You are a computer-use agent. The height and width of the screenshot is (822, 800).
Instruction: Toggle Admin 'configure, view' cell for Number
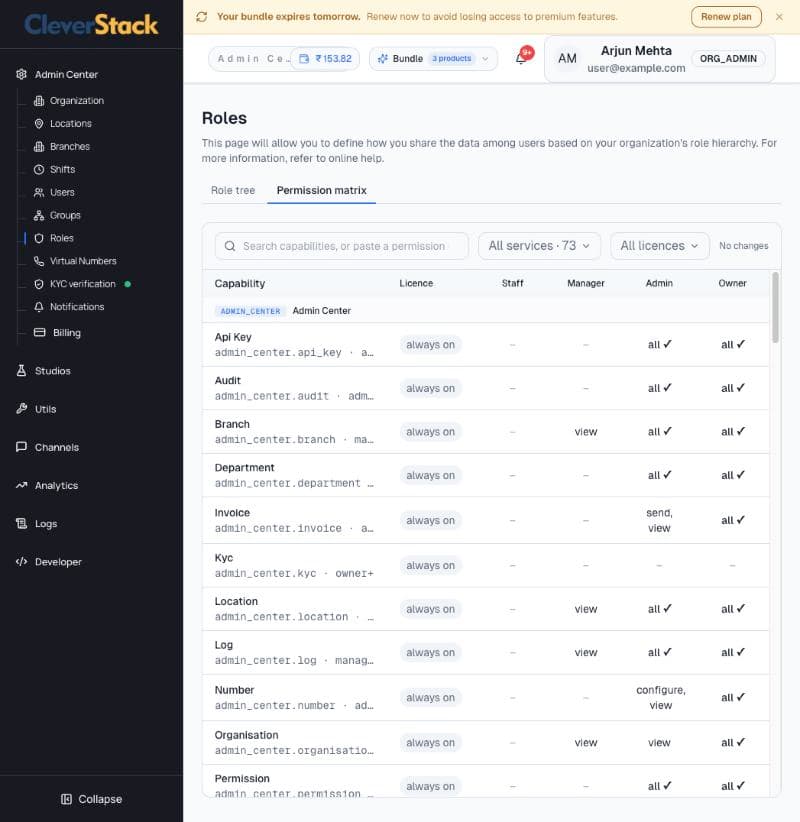(x=661, y=697)
